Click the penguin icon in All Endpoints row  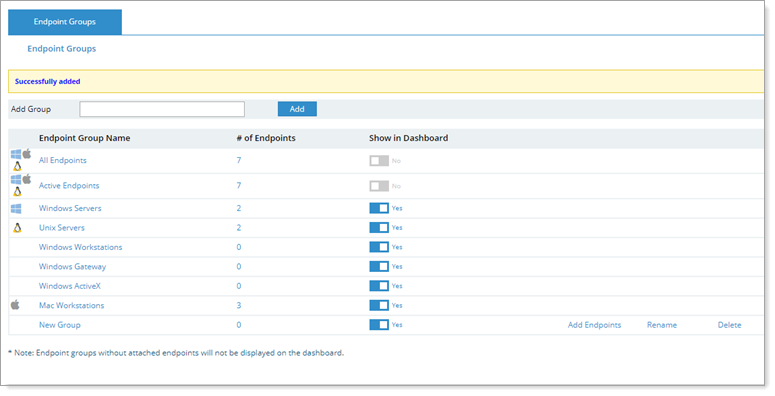tap(17, 167)
